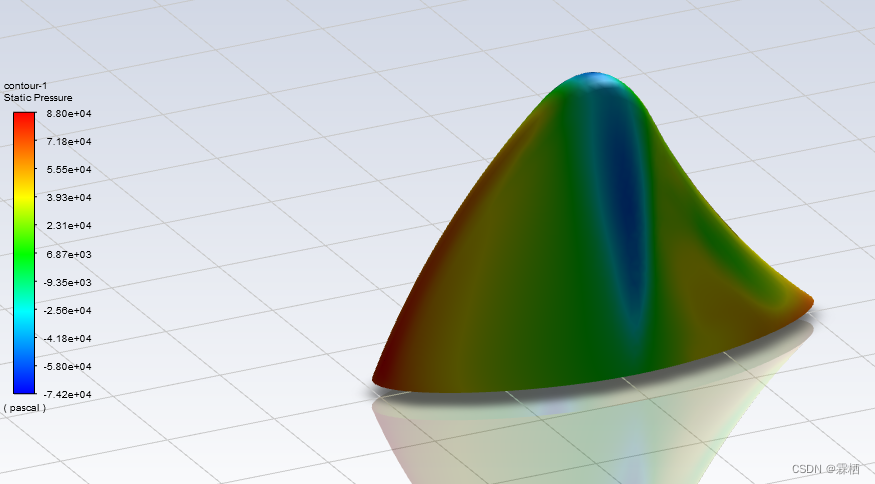Click the cyan peak tip of the surface
This screenshot has height=484, width=875.
(597, 78)
